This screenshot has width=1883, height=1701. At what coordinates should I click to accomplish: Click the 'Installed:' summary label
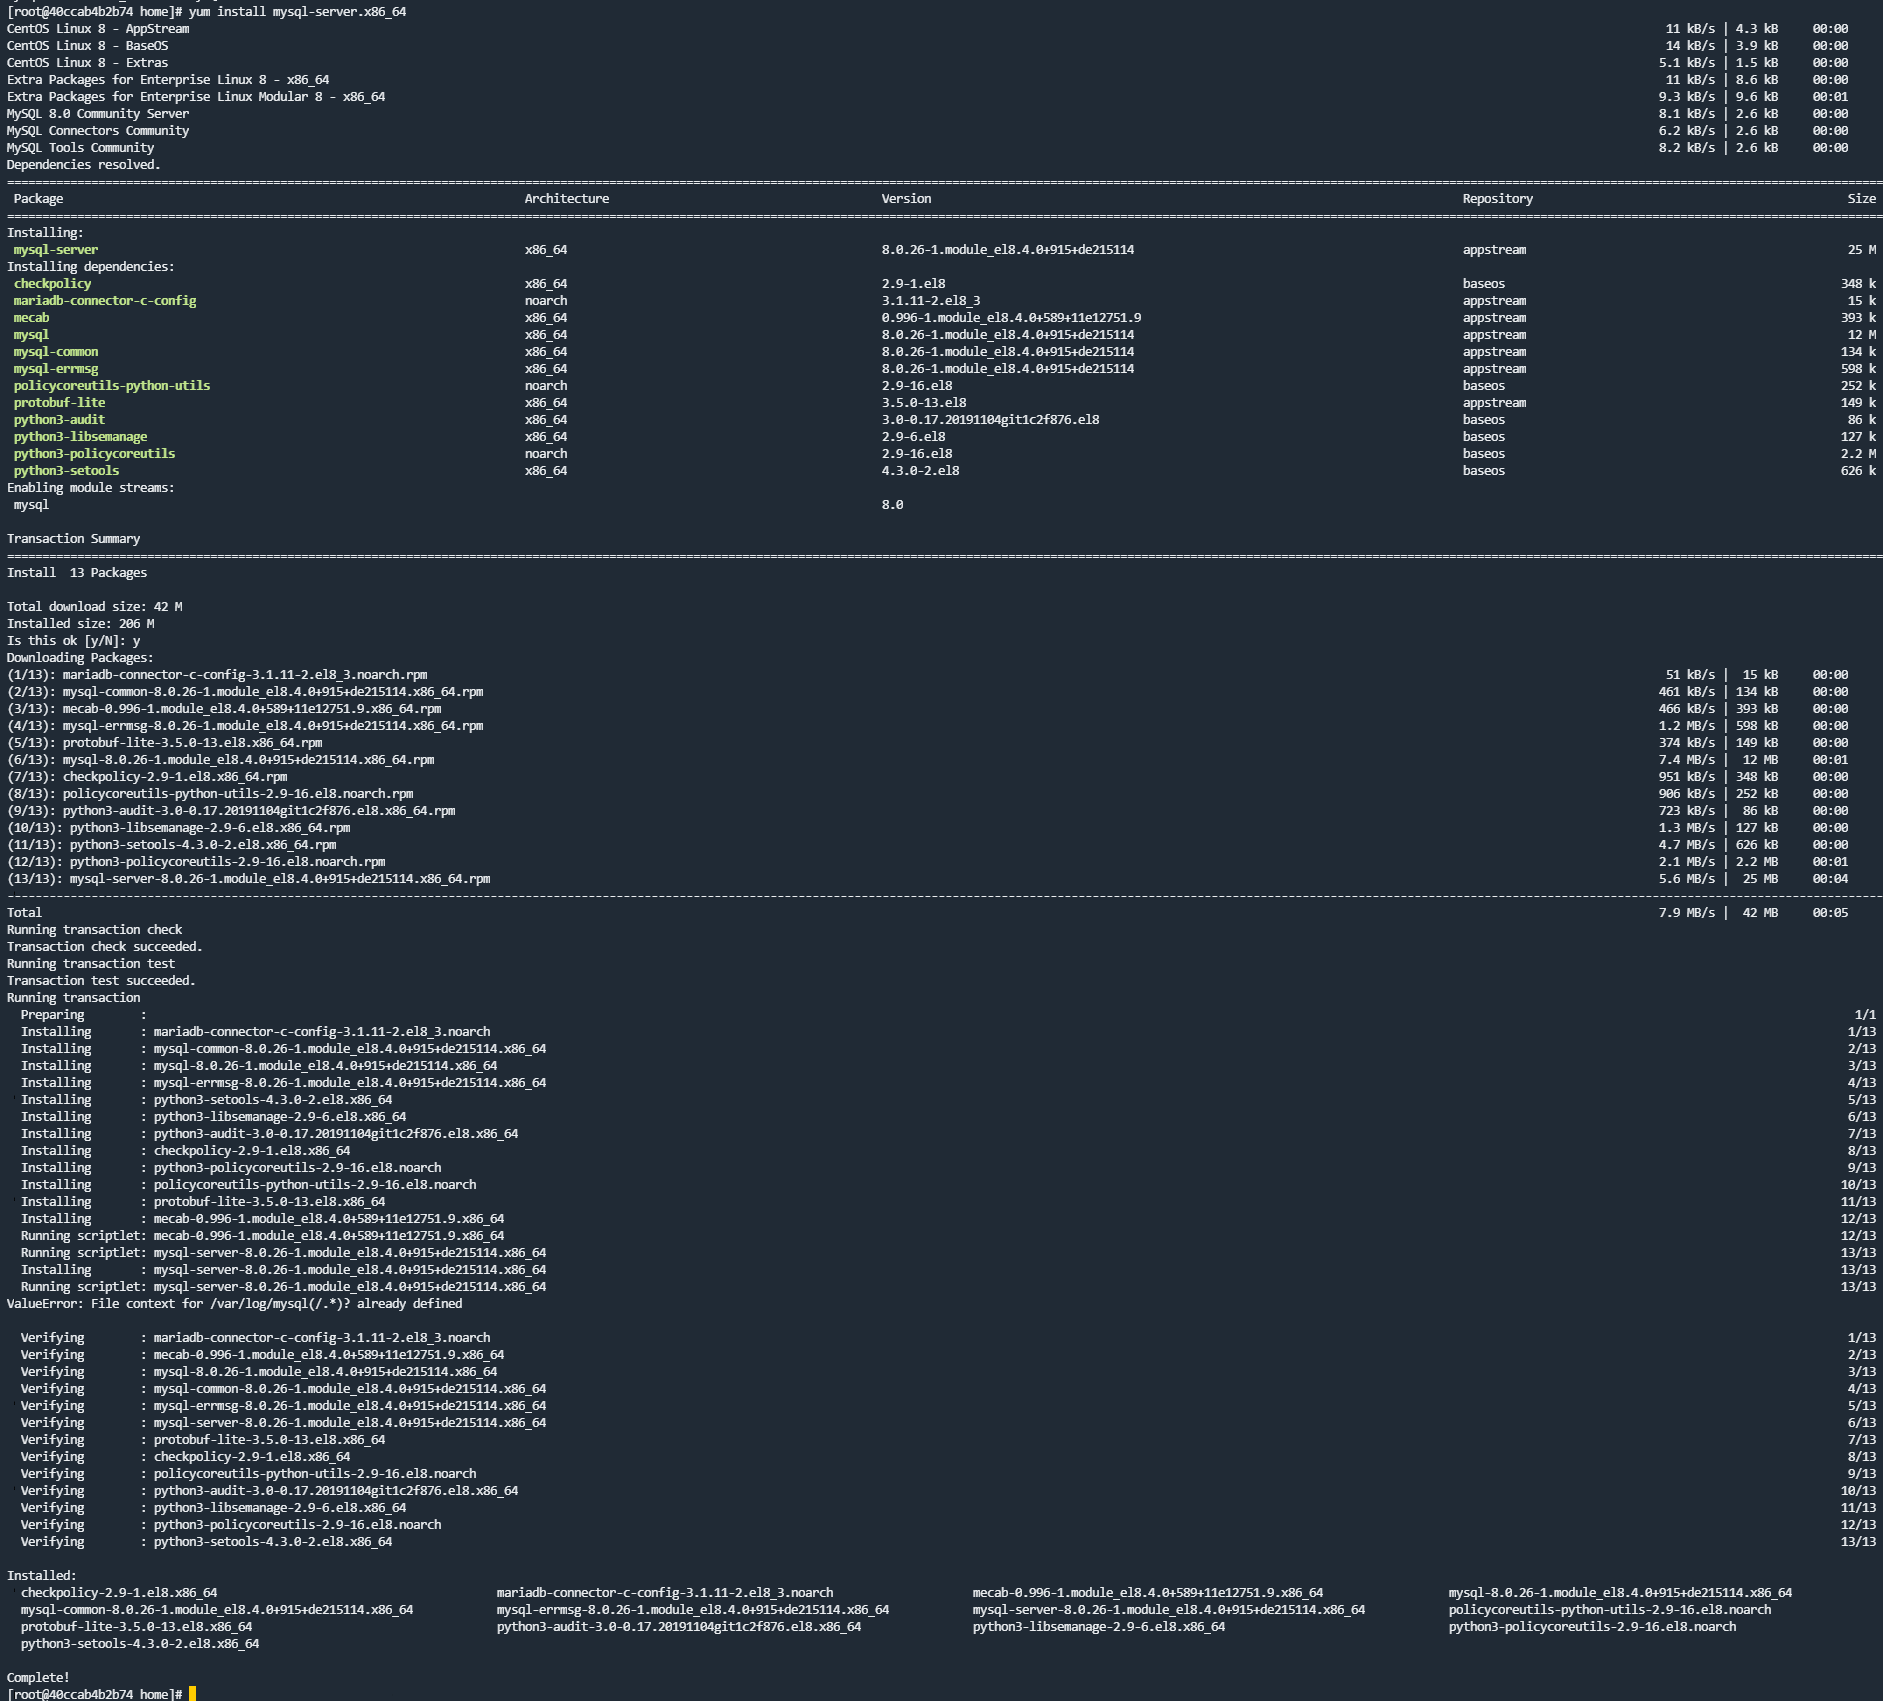[42, 1576]
